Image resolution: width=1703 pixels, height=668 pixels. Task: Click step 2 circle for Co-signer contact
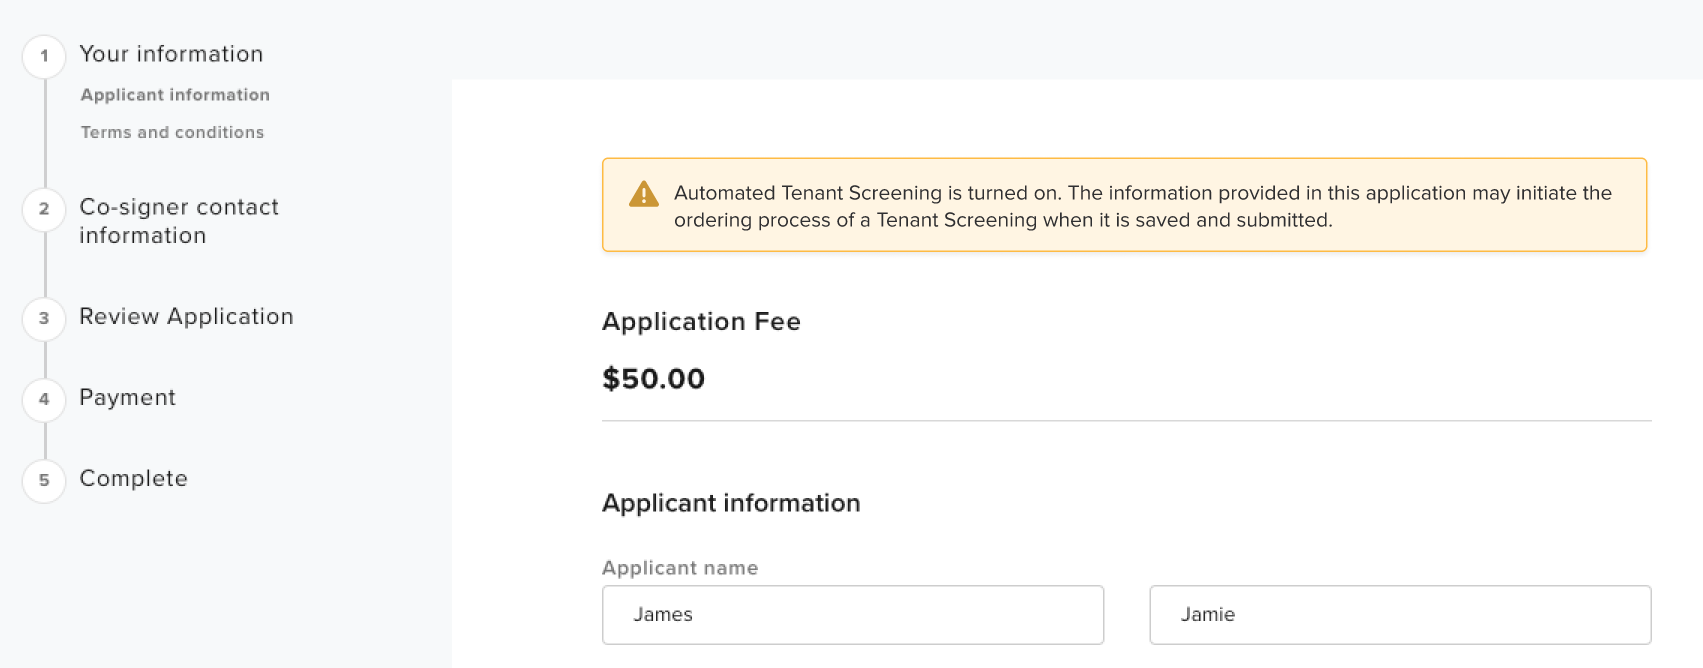pos(43,210)
